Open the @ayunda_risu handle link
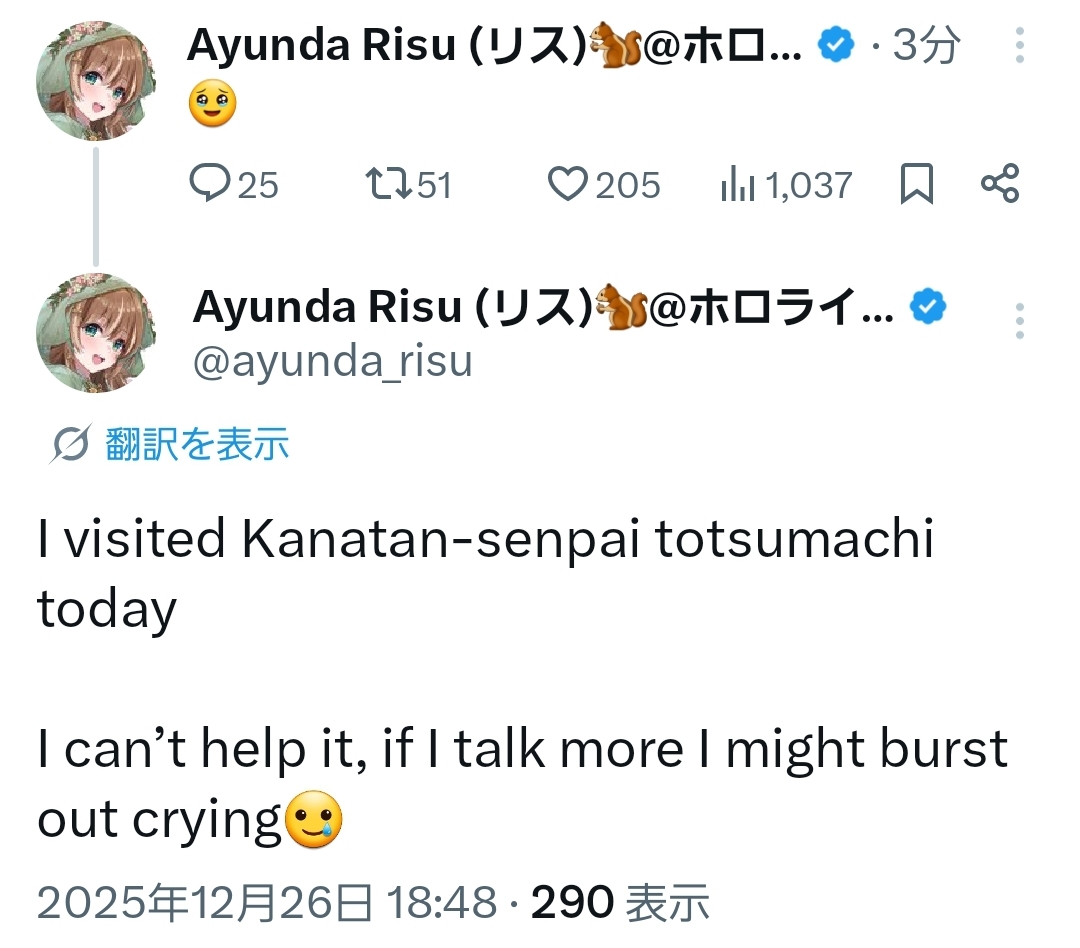Screen dimensions: 1080x948 pos(332,362)
